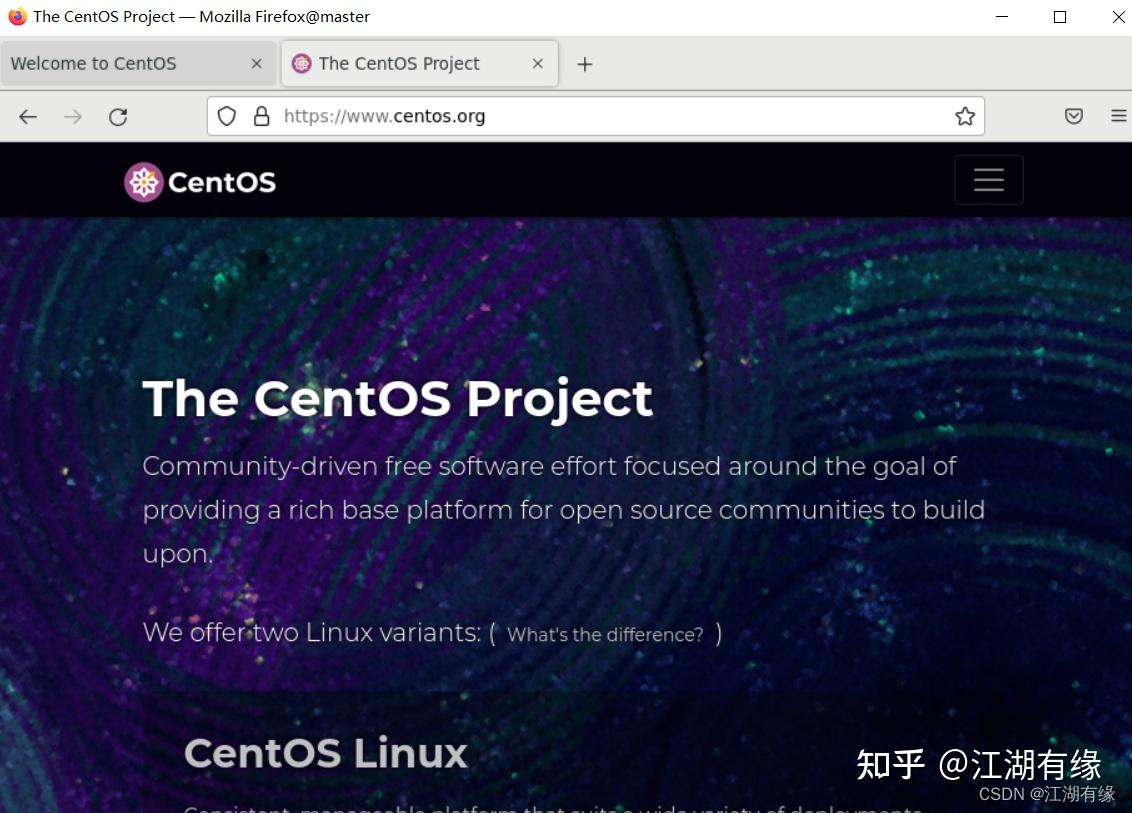Click the bookmark star in the address bar

(x=964, y=116)
